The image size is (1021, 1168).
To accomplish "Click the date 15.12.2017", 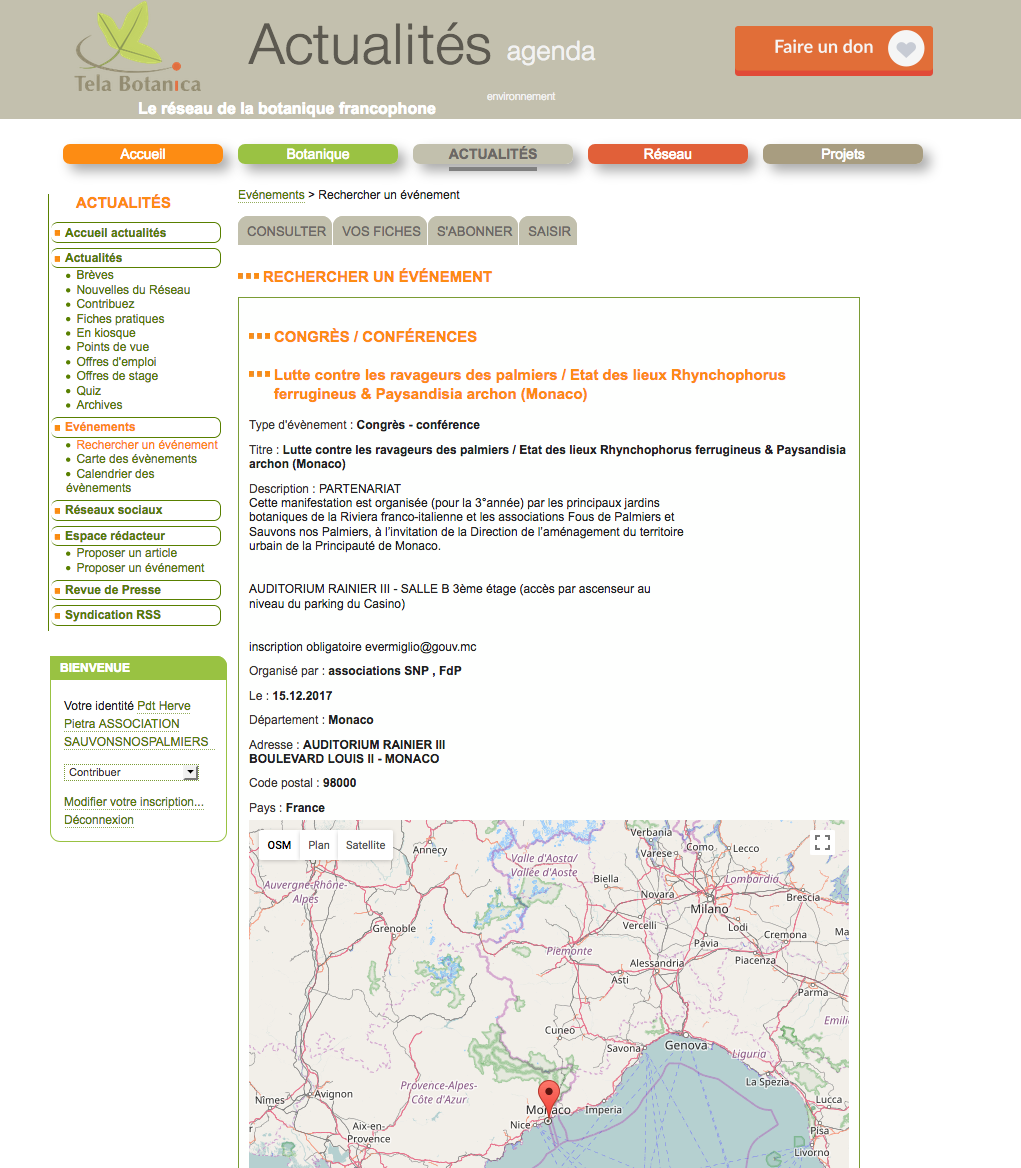I will click(x=302, y=696).
